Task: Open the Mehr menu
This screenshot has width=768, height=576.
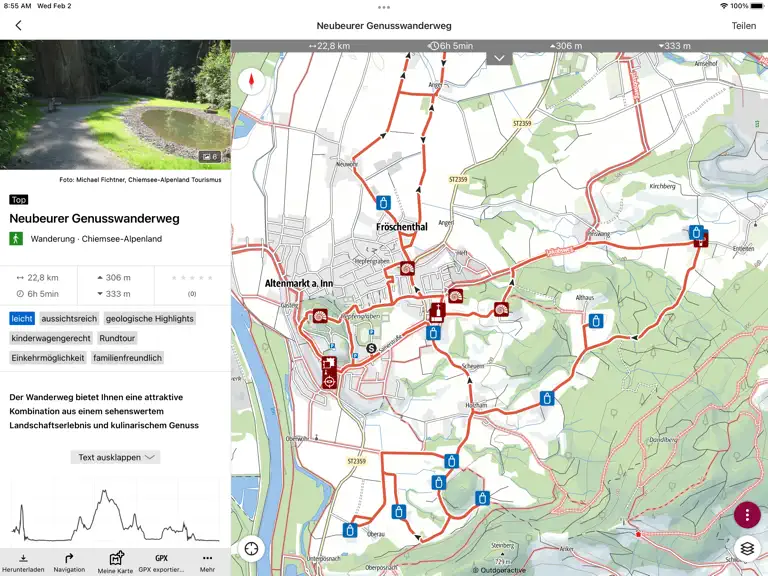Action: tap(207, 563)
